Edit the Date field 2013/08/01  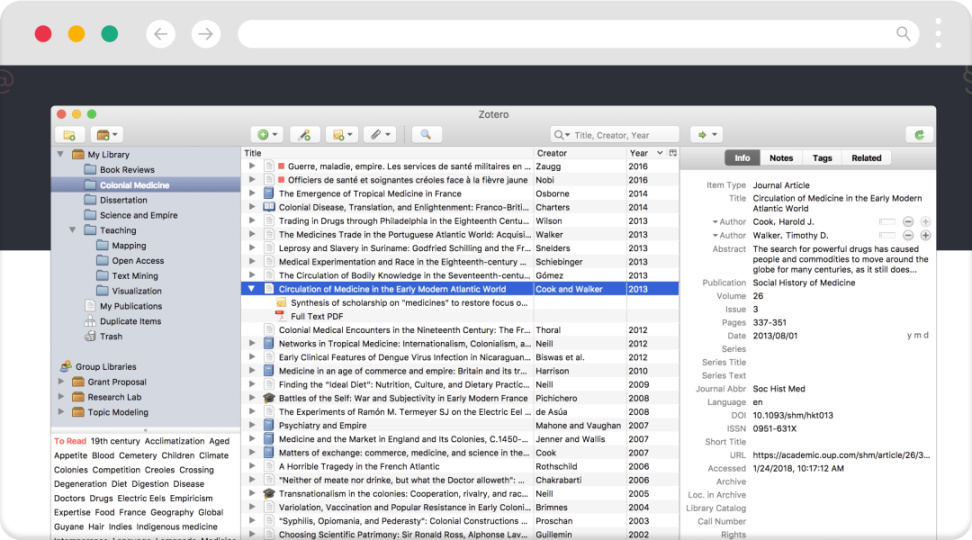tap(775, 335)
